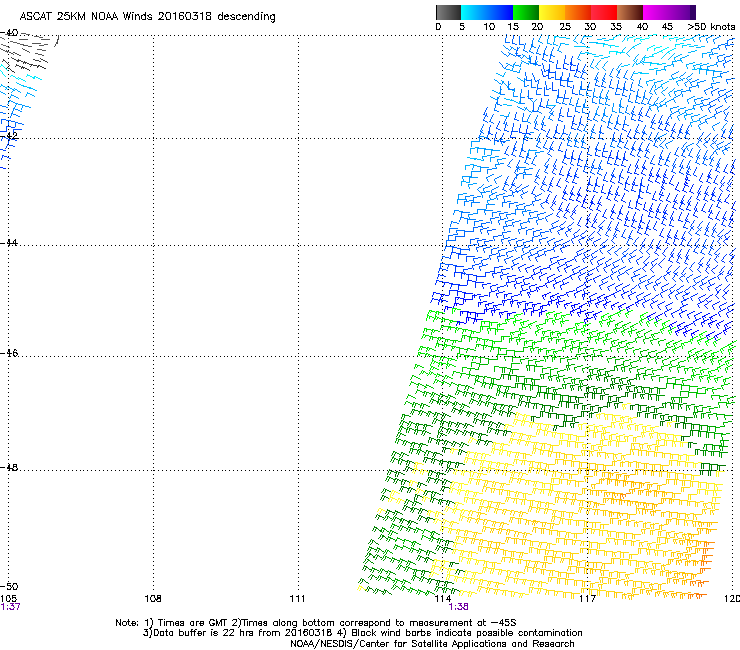Viewport: 740px width, 650px height.
Task: Click the 111 longitude axis label
Action: [297, 599]
